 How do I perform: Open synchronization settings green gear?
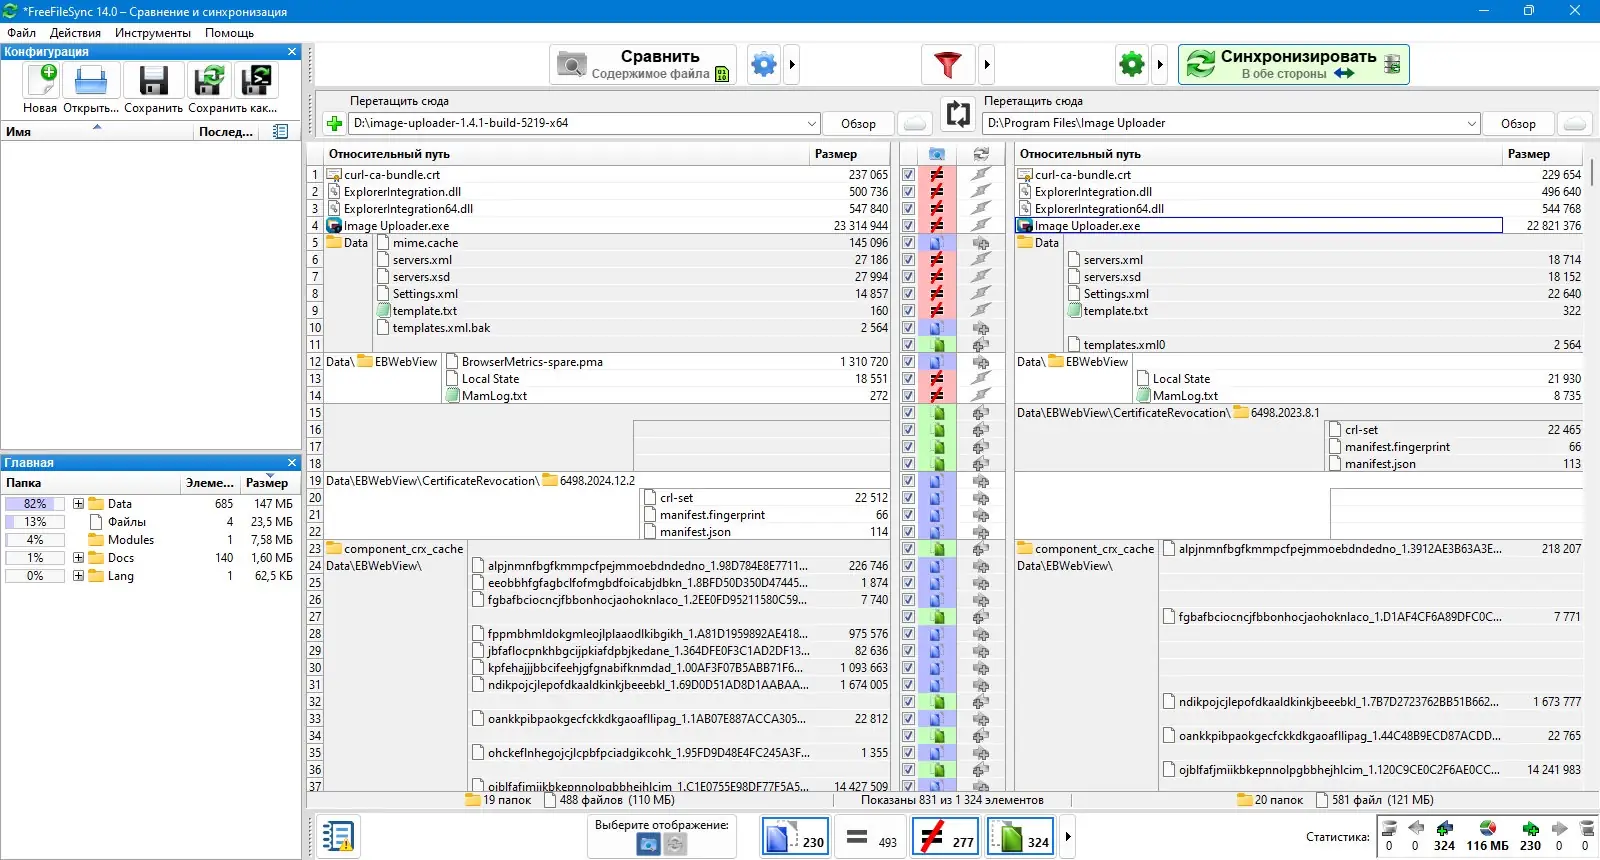pyautogui.click(x=1132, y=65)
